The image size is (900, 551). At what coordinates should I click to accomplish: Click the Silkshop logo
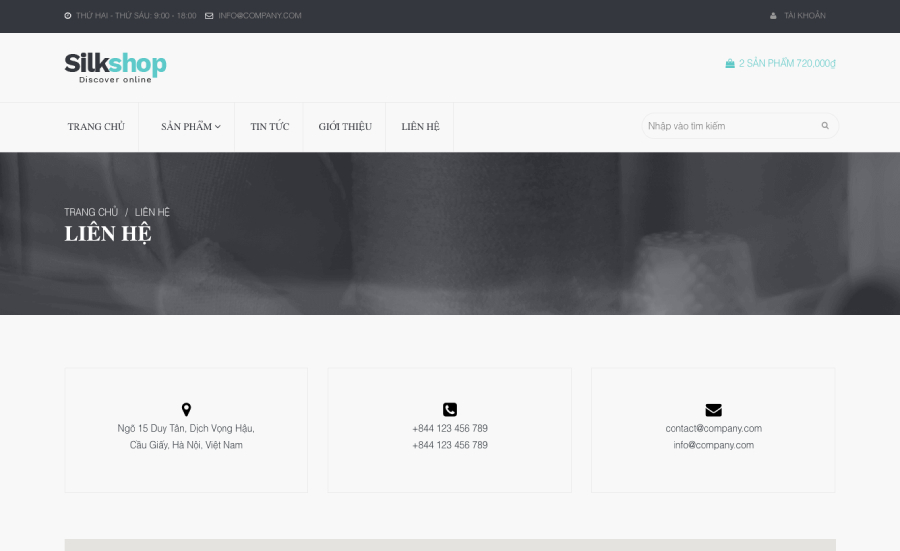(x=115, y=68)
